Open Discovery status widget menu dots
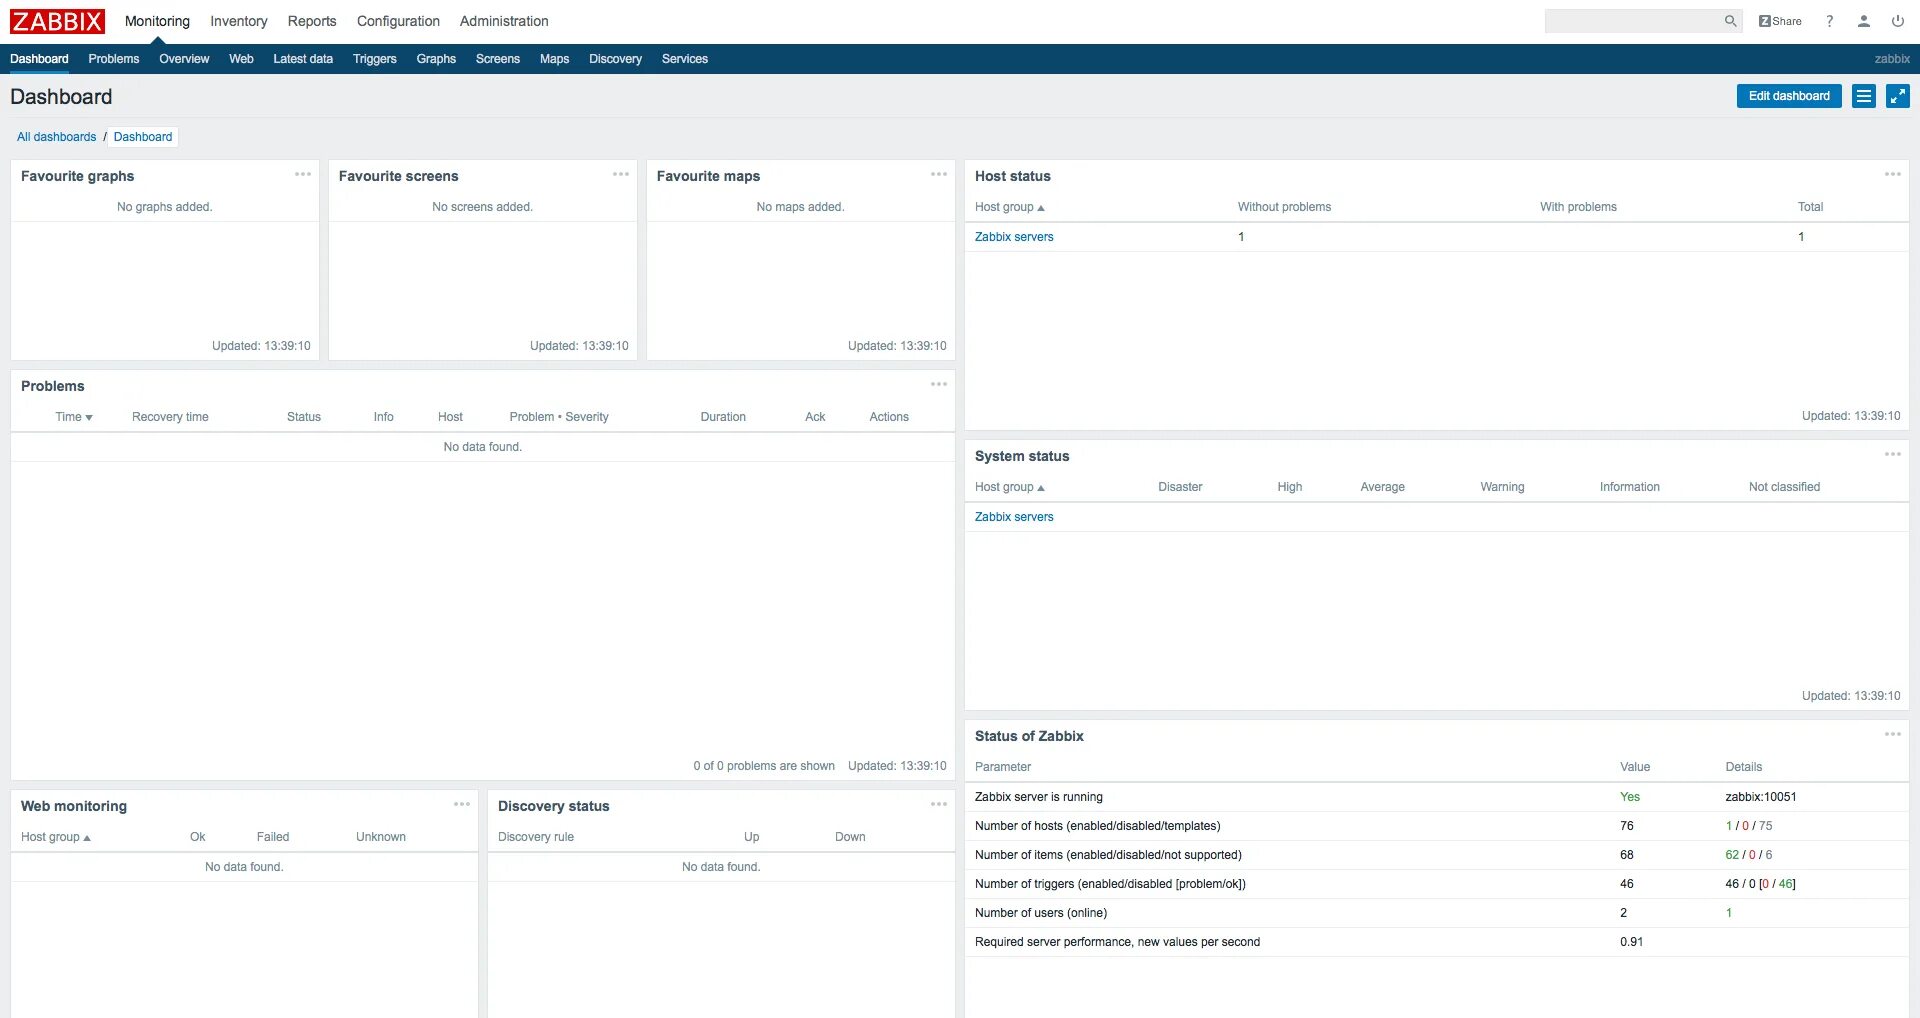 pyautogui.click(x=939, y=804)
